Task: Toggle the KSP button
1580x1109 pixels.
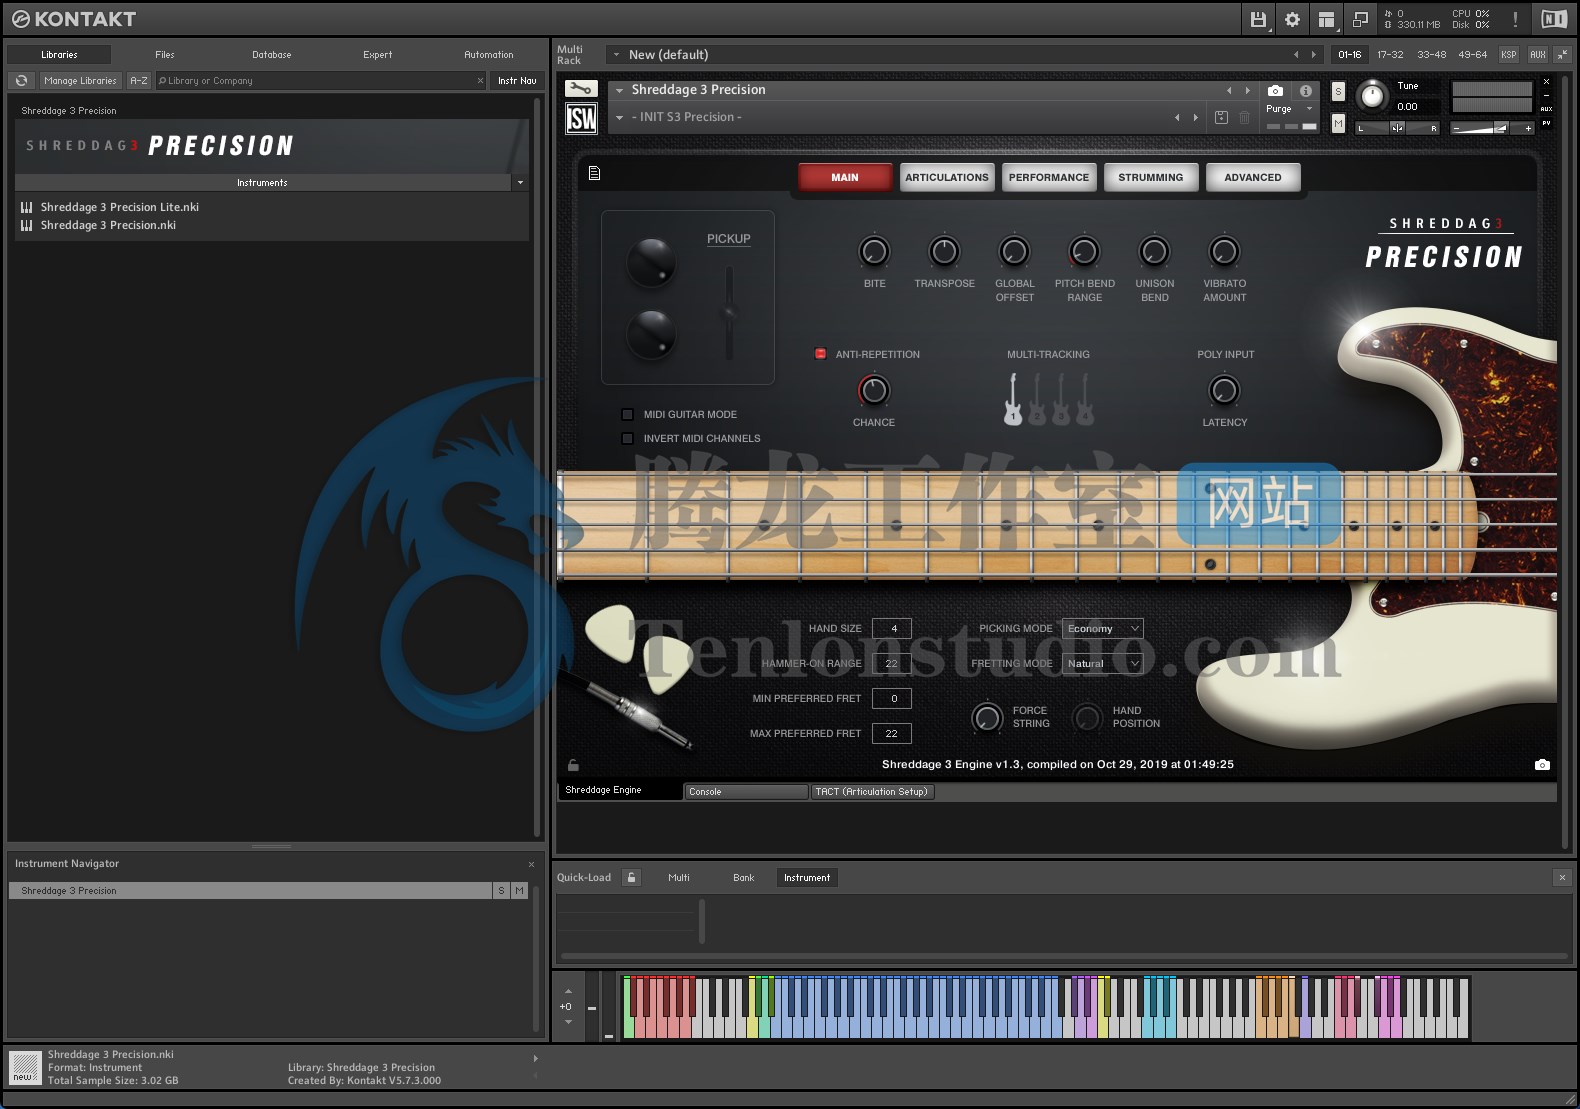Action: [1509, 54]
